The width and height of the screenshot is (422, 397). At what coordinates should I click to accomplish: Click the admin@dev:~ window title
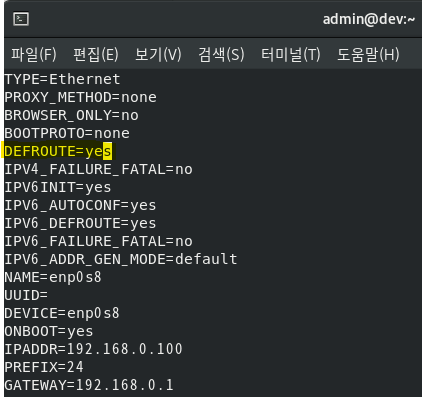[x=369, y=19]
